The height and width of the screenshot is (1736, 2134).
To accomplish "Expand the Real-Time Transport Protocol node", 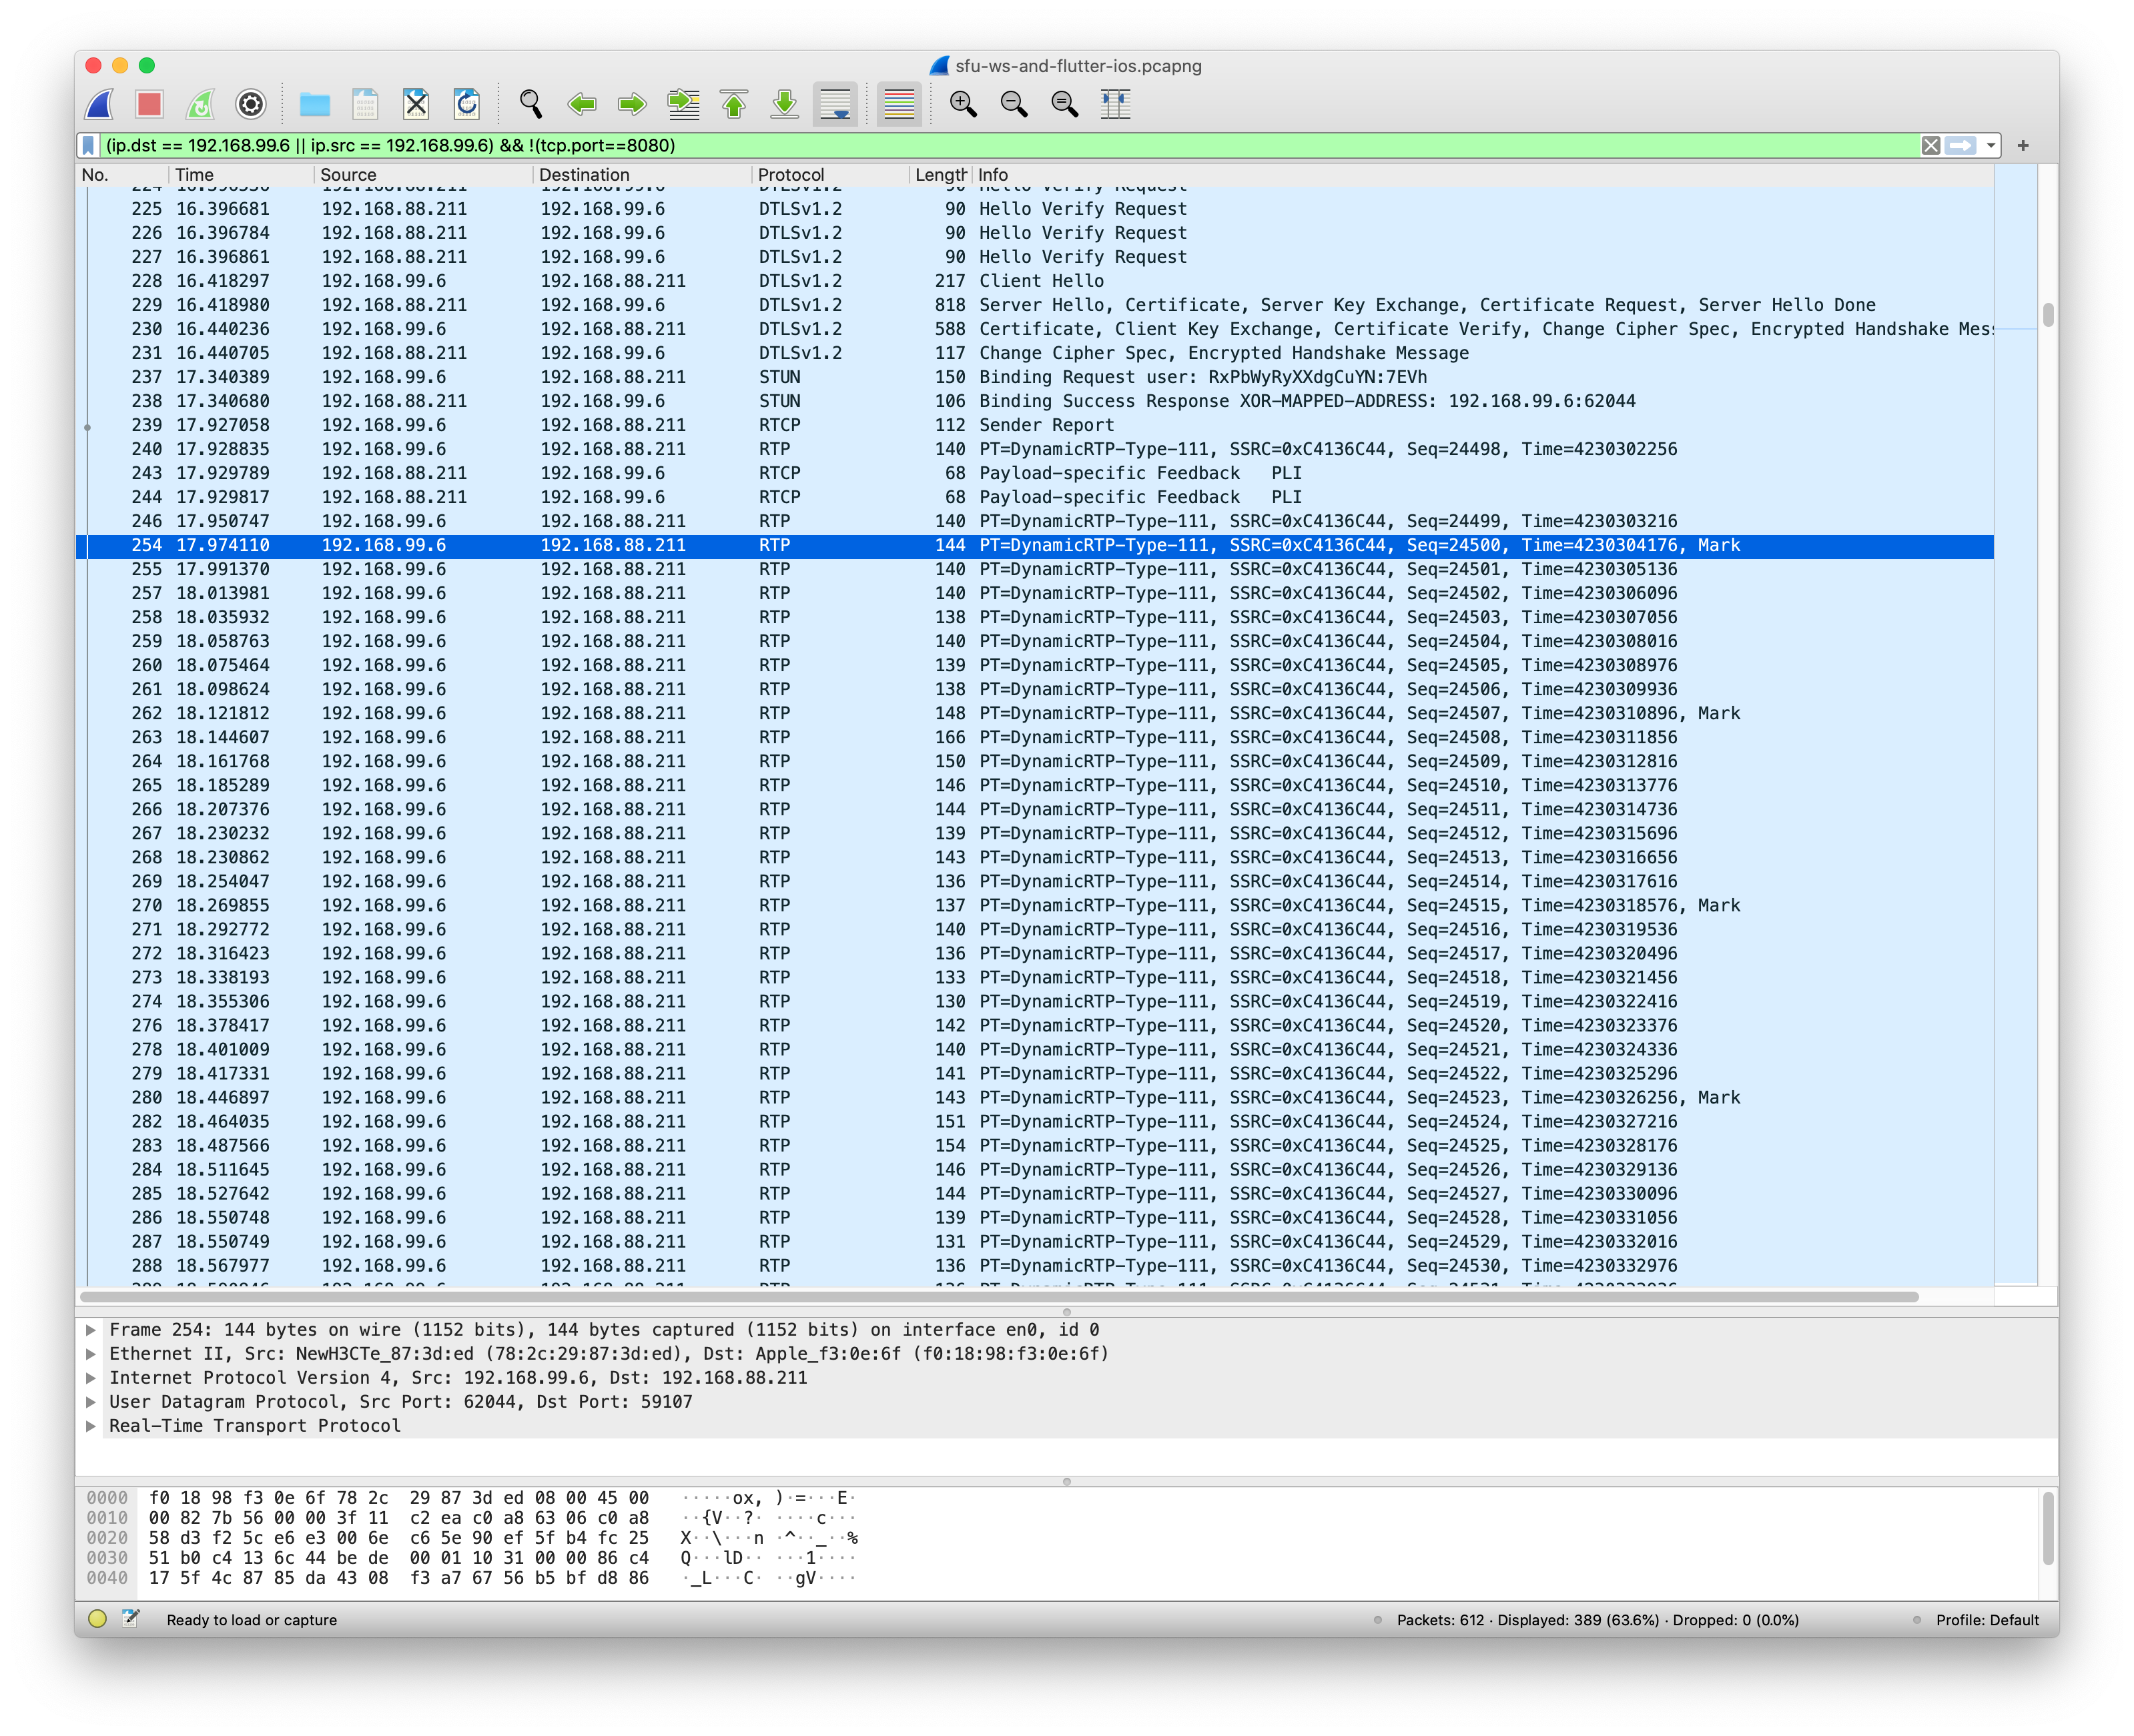I will tap(92, 1426).
